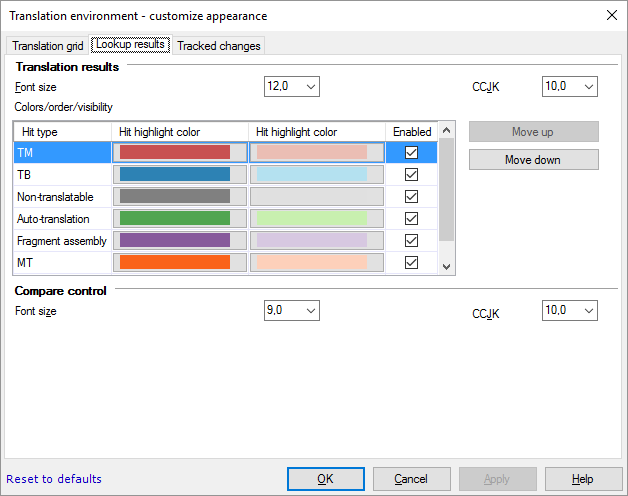Toggle Enabled checkbox for TB row

point(411,174)
